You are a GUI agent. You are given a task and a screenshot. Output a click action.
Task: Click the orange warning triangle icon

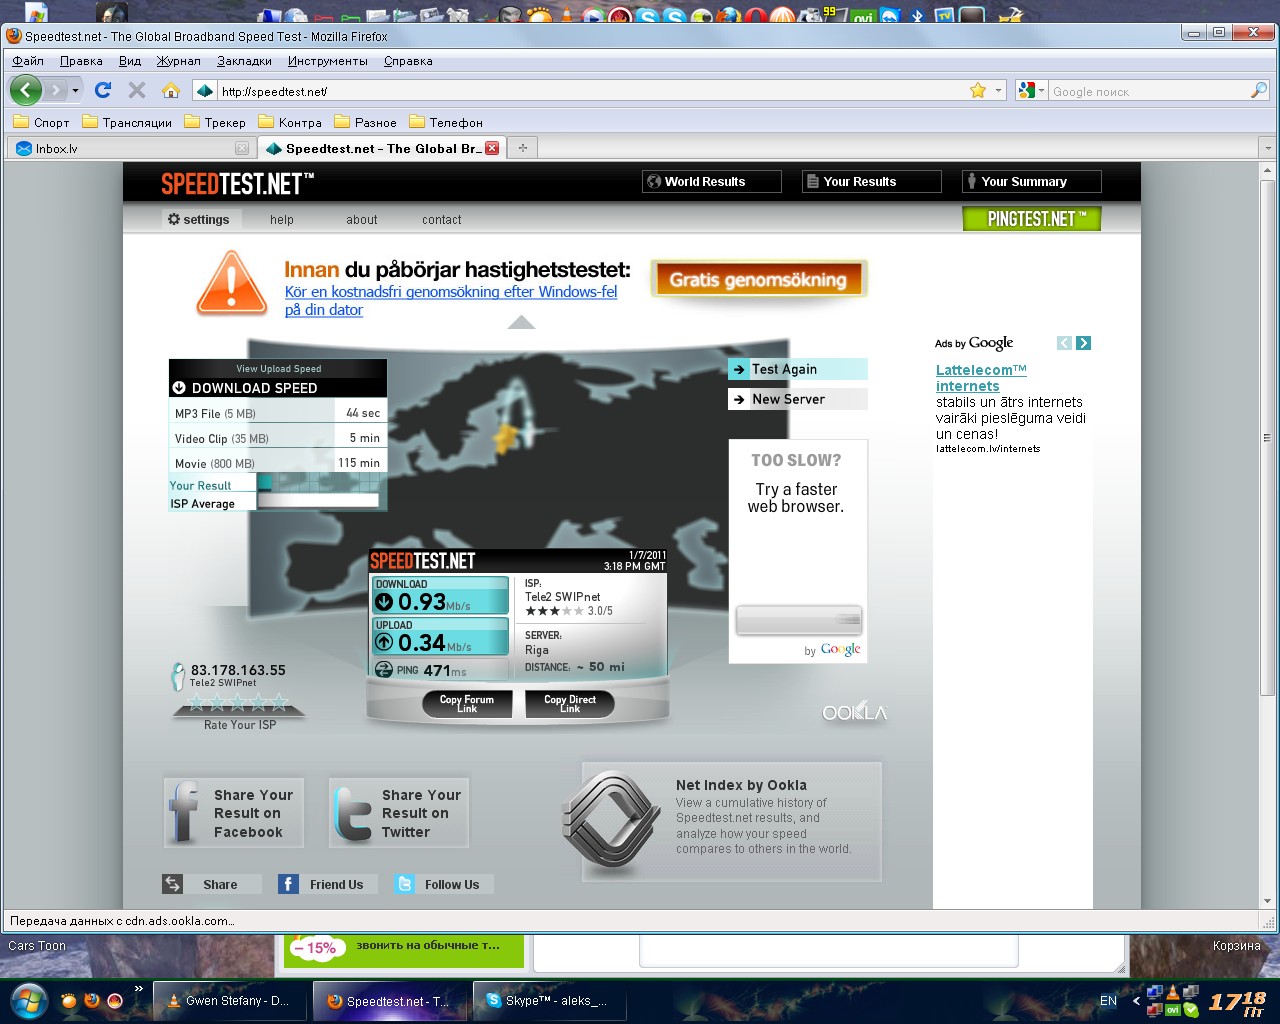coord(232,283)
